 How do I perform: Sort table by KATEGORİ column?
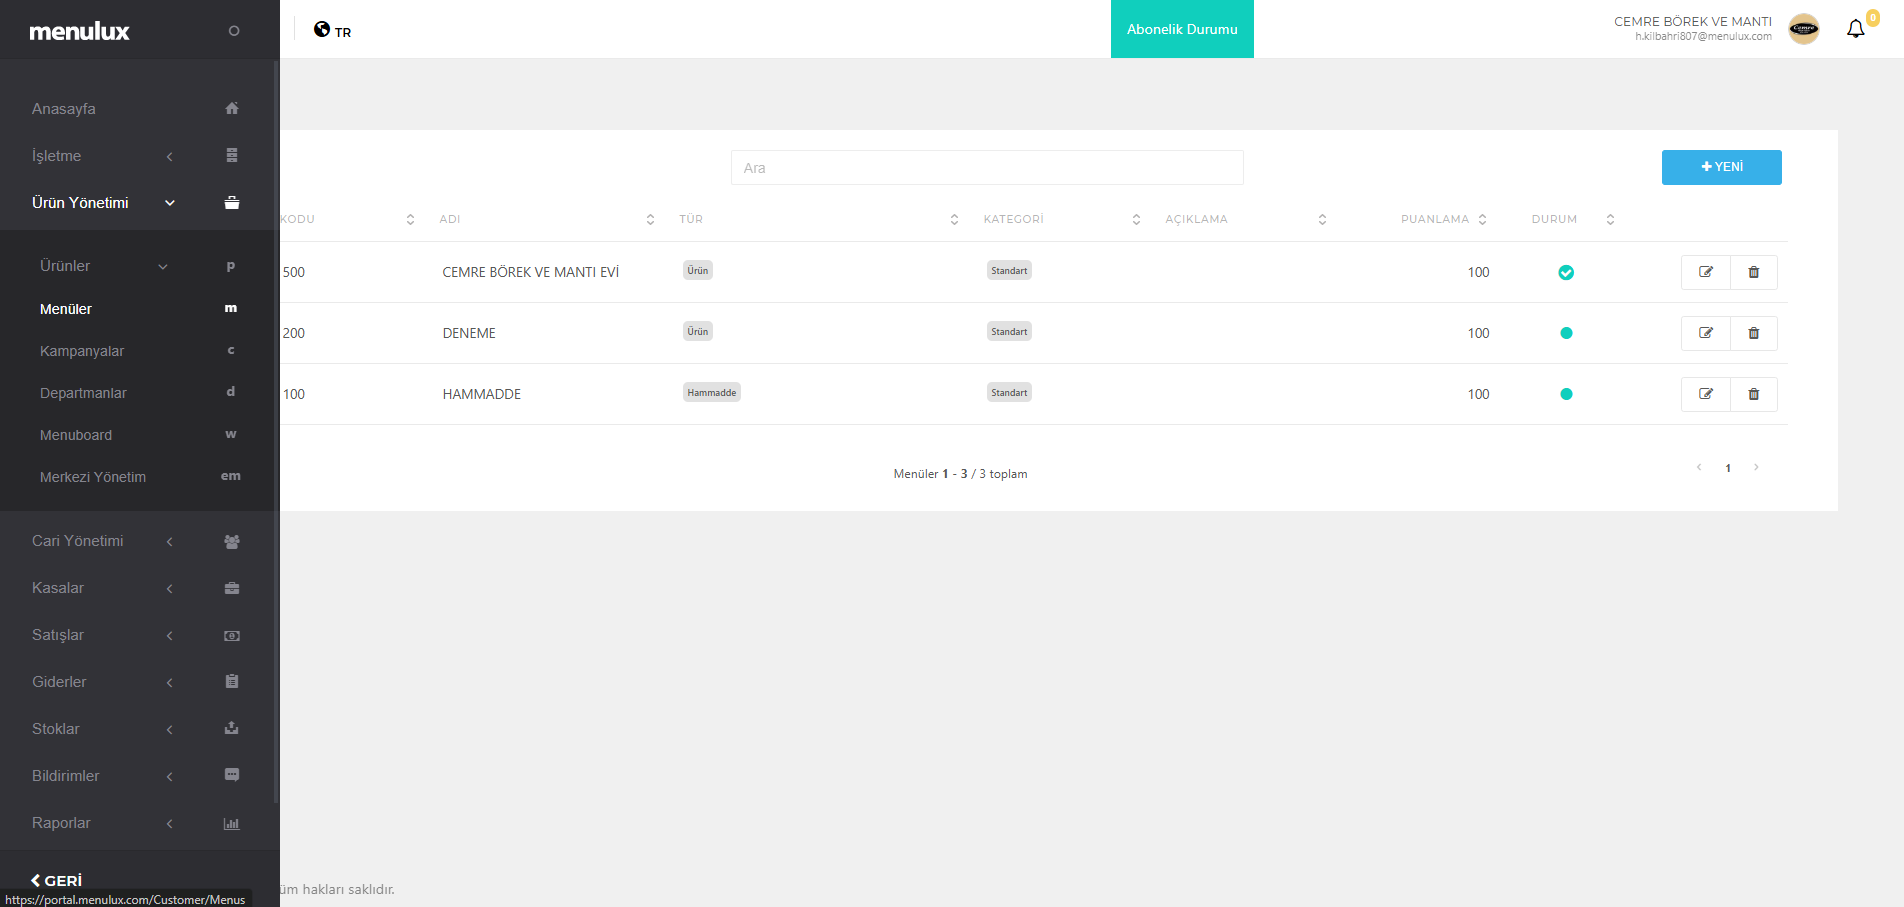point(1136,219)
